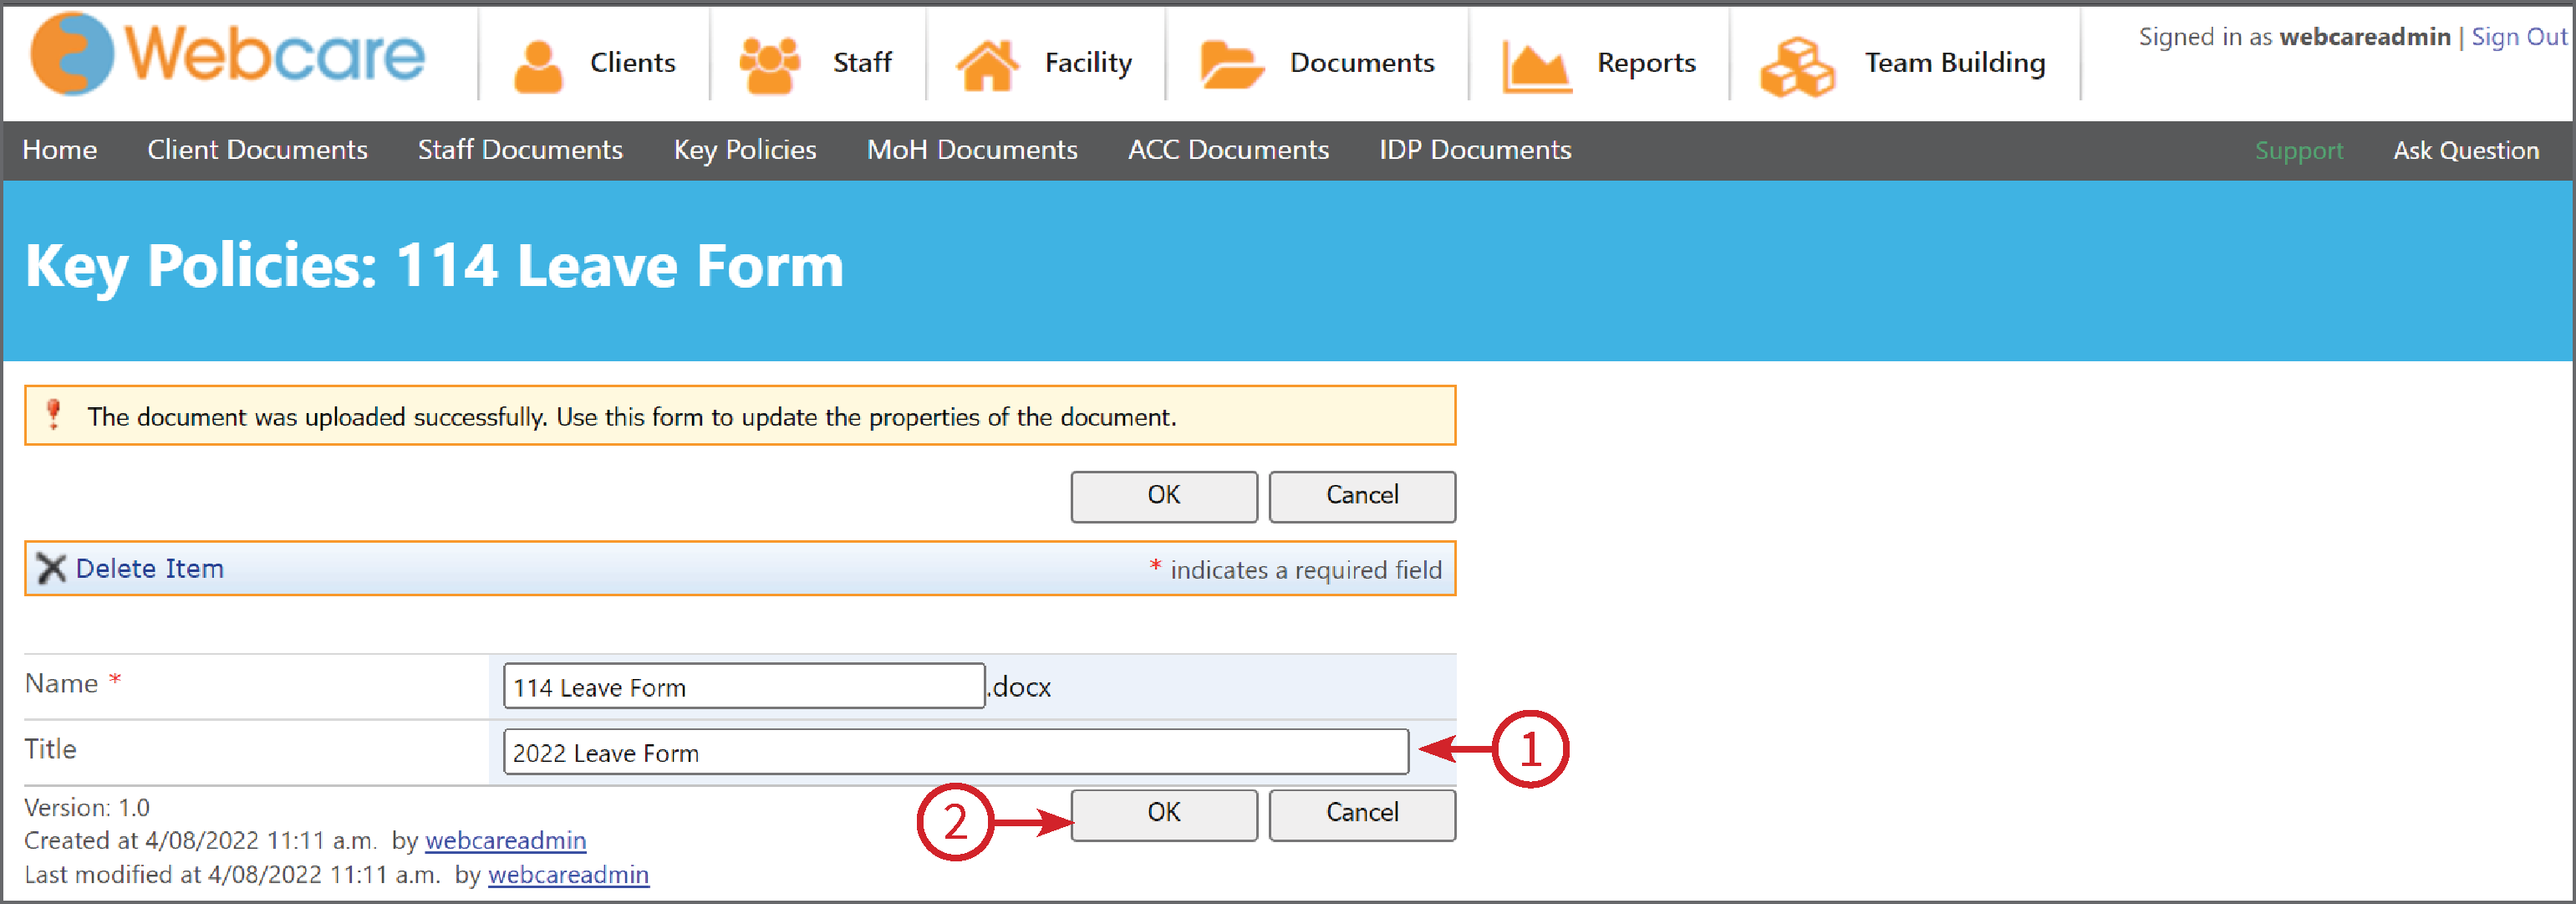Click the Webcare logo
The height and width of the screenshot is (904, 2576).
(x=225, y=55)
